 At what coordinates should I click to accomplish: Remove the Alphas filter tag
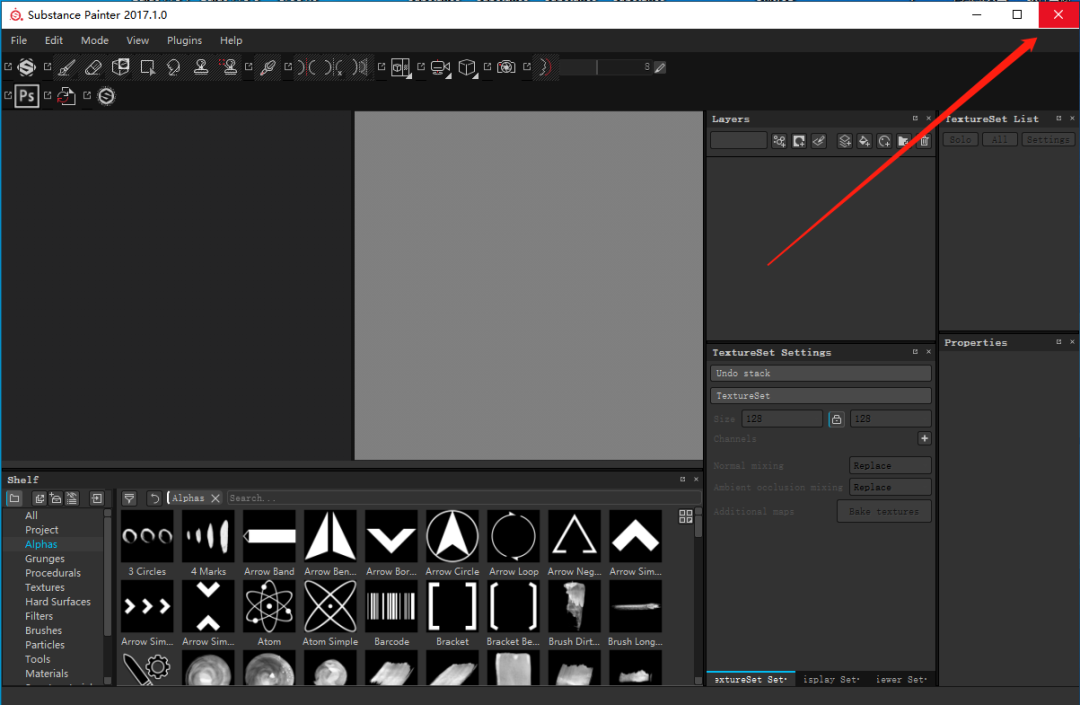pos(216,498)
